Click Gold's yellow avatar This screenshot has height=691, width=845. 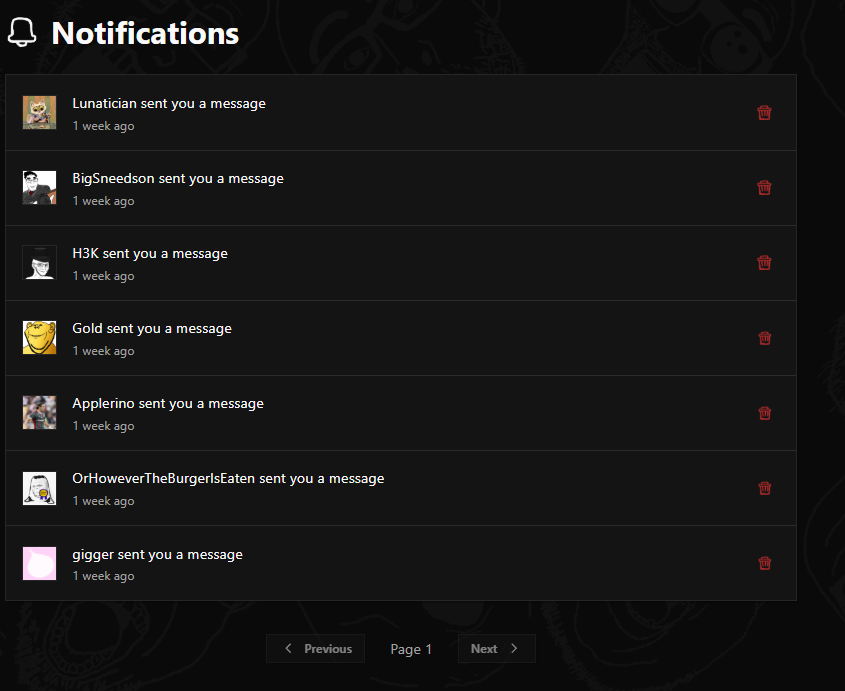click(39, 338)
